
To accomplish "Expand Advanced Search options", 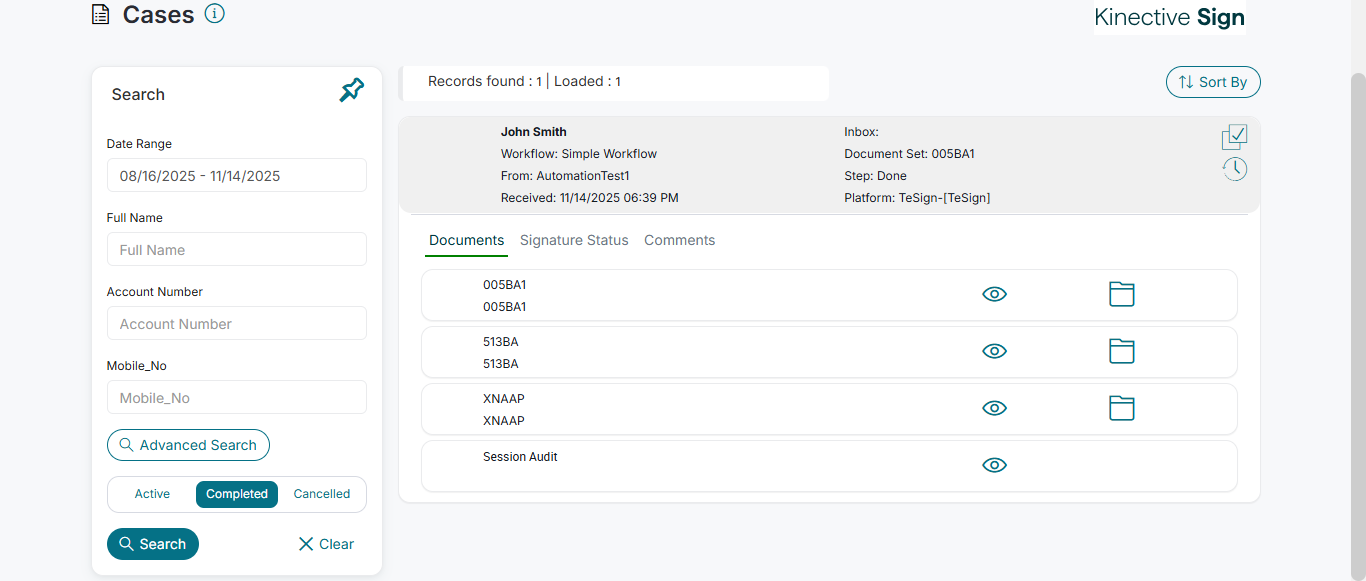I will point(188,445).
